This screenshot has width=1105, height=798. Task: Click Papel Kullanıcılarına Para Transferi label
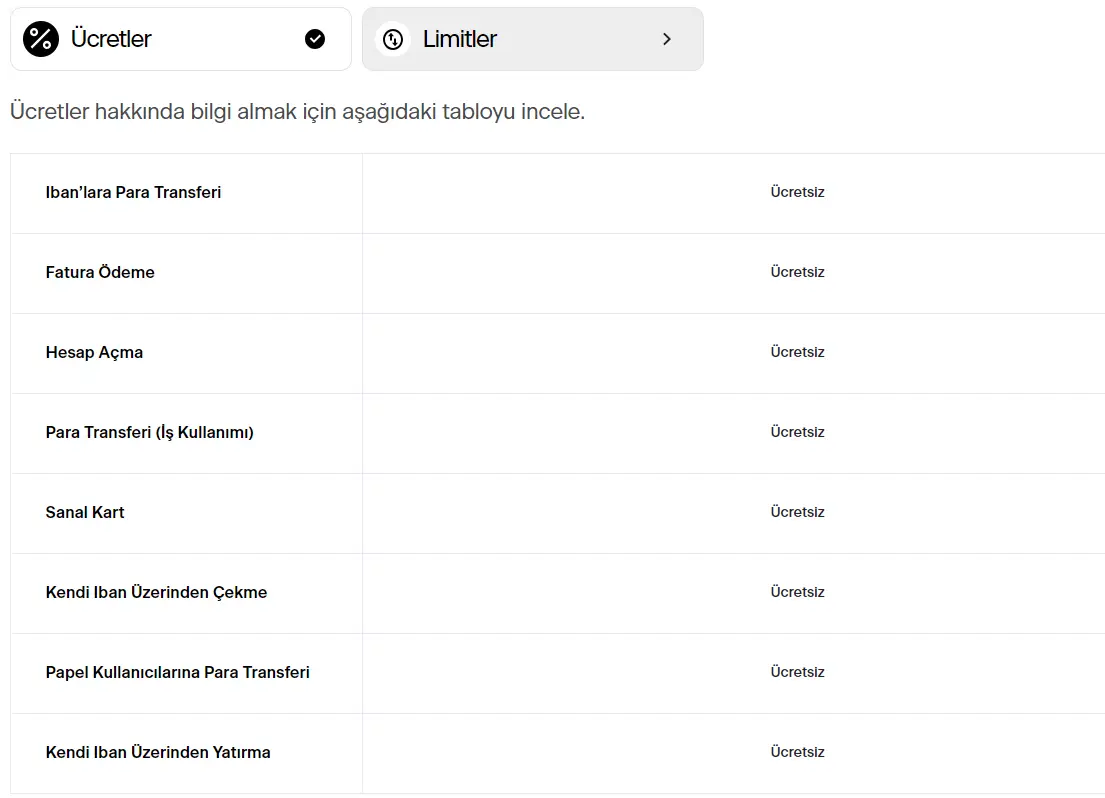click(178, 672)
